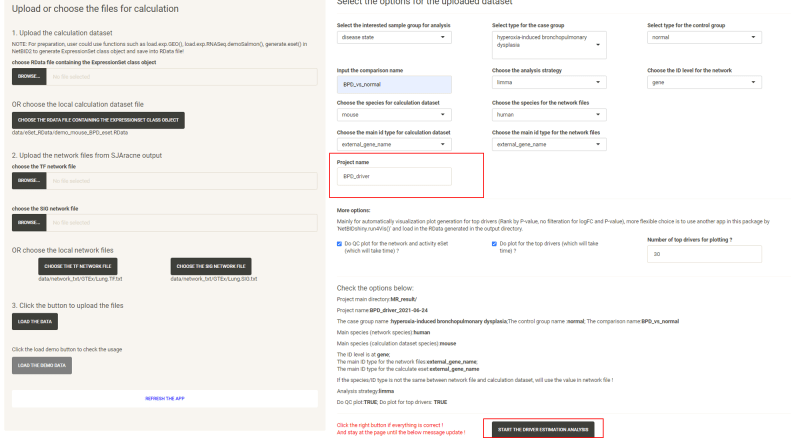
Task: Click the SIG network file path field
Action: (x=182, y=223)
